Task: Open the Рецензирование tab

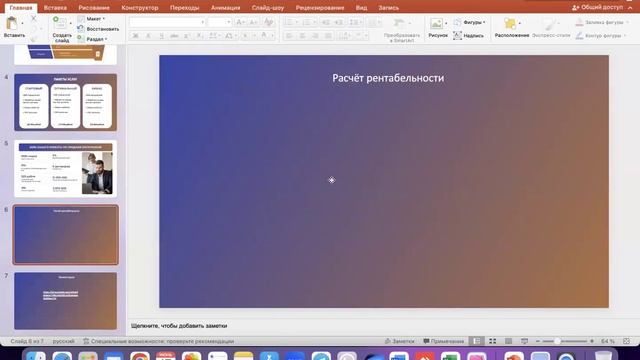Action: pyautogui.click(x=320, y=8)
